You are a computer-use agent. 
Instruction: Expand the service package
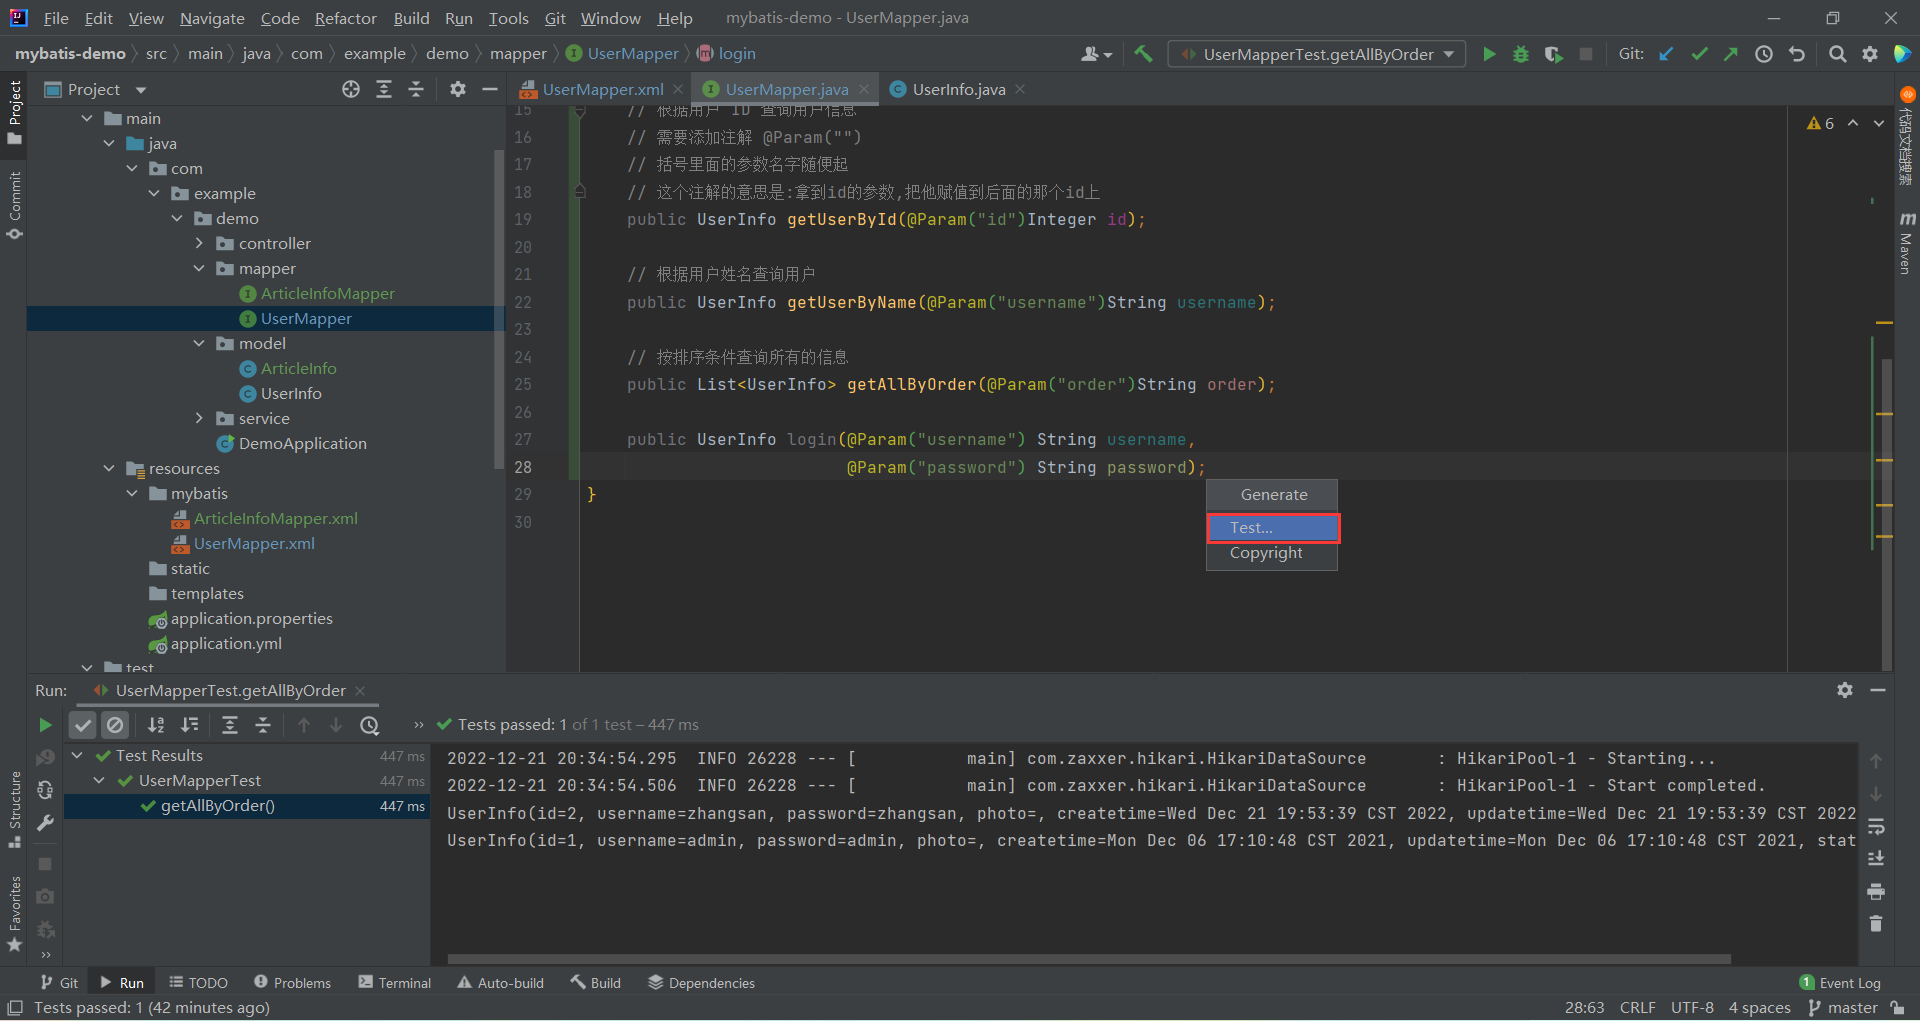(199, 418)
